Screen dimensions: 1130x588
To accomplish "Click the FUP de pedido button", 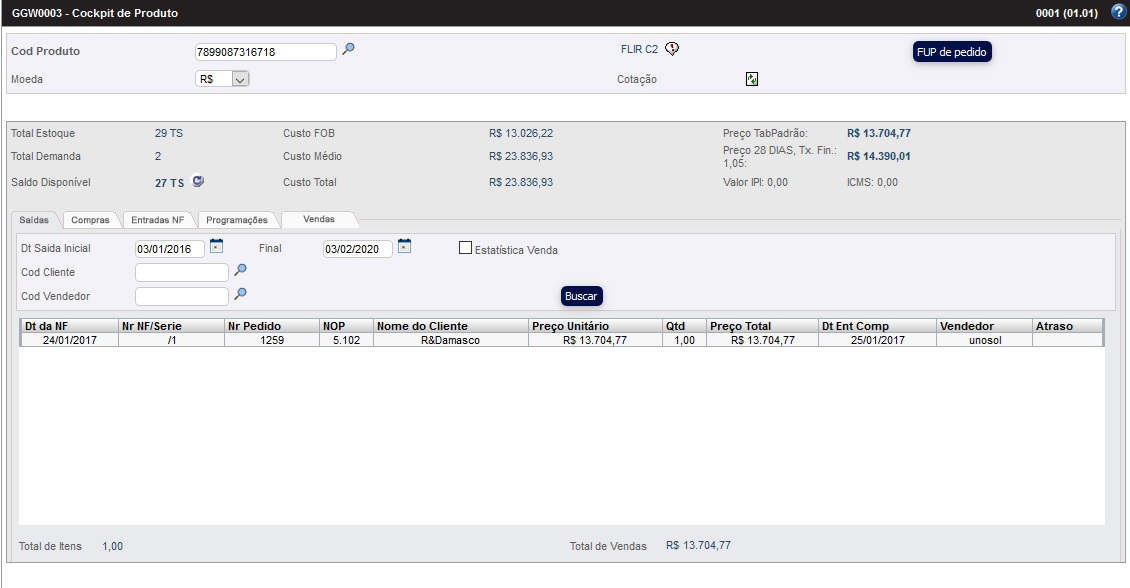I will click(951, 52).
